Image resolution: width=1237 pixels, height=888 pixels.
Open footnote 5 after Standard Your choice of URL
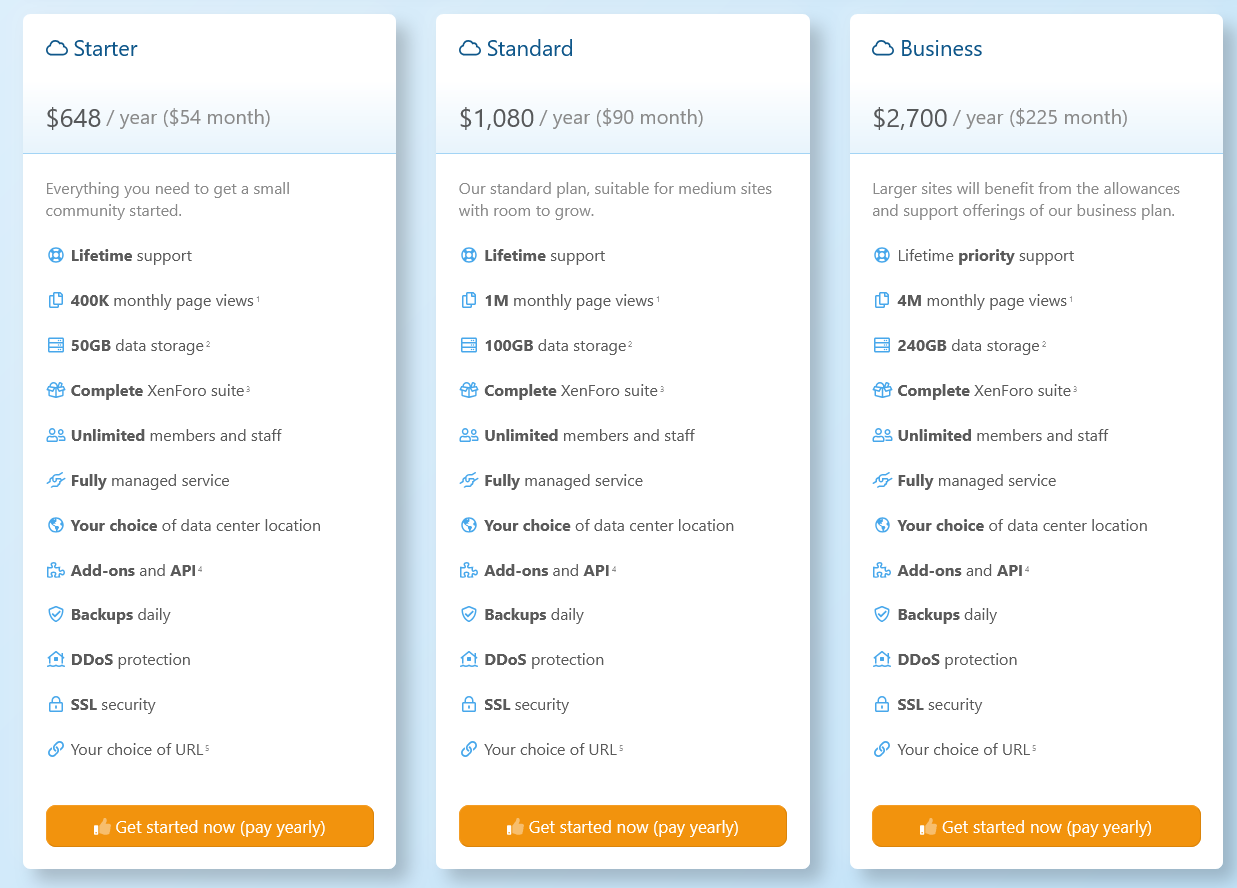coord(621,747)
